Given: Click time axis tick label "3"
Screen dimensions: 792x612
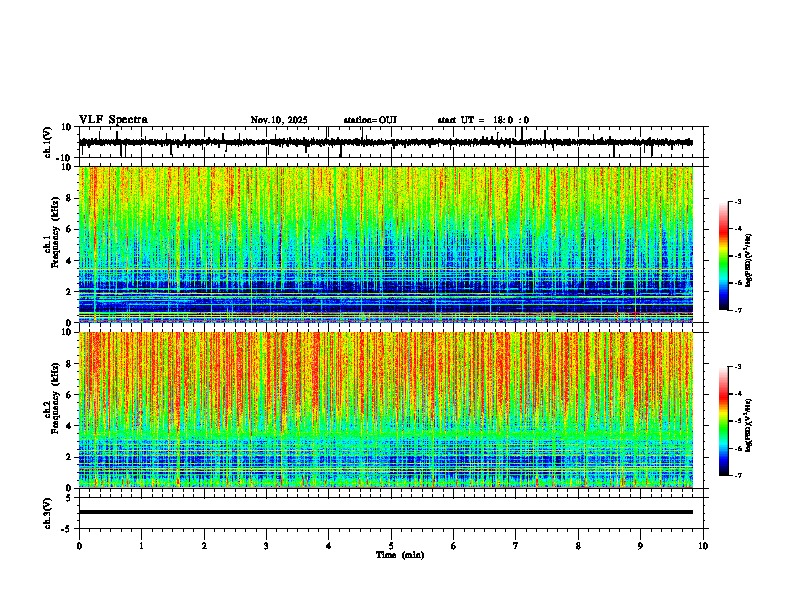Looking at the screenshot, I should point(266,546).
